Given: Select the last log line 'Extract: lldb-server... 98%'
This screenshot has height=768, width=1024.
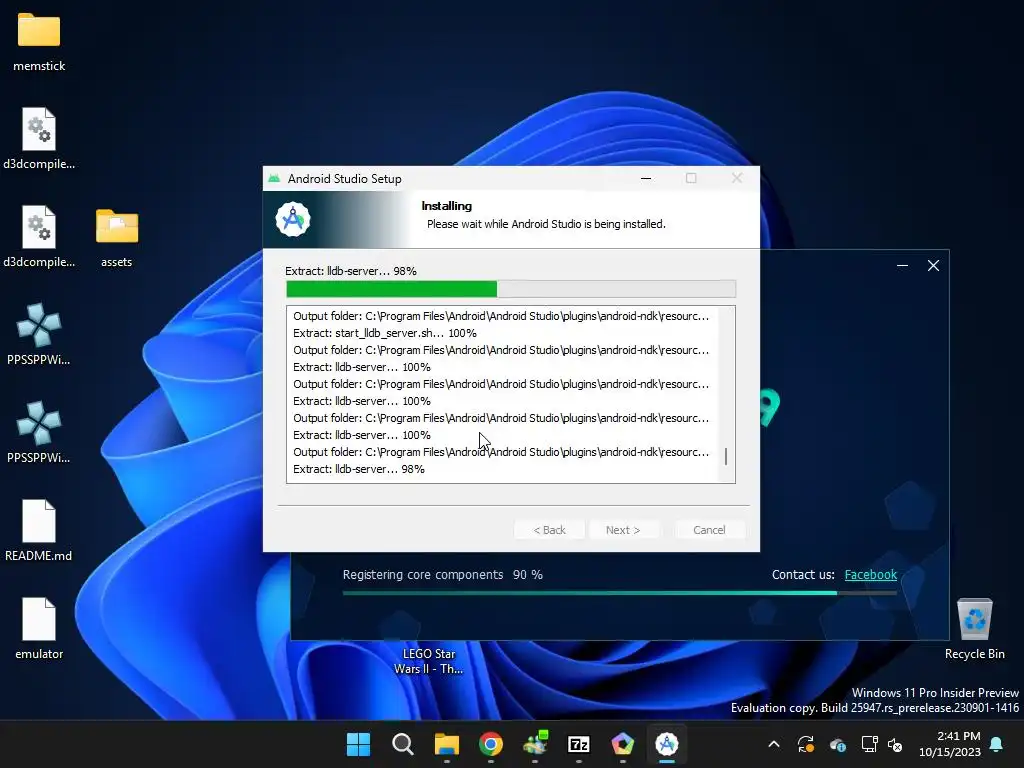Looking at the screenshot, I should click(x=359, y=469).
